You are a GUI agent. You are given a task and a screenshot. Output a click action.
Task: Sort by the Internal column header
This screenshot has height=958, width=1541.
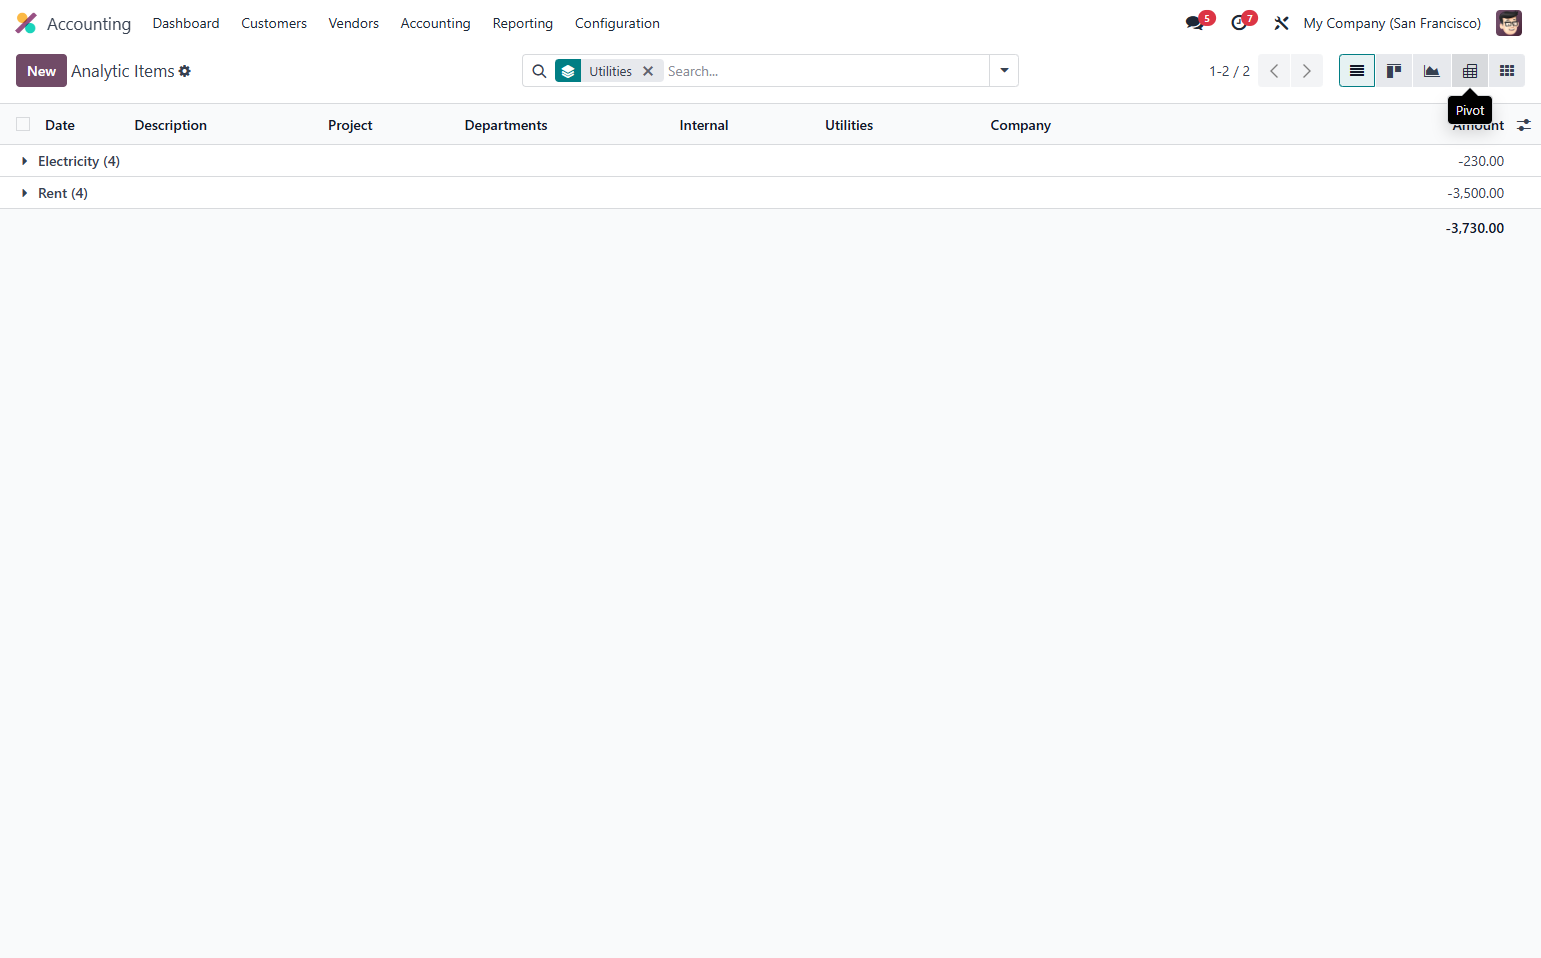[x=704, y=125]
